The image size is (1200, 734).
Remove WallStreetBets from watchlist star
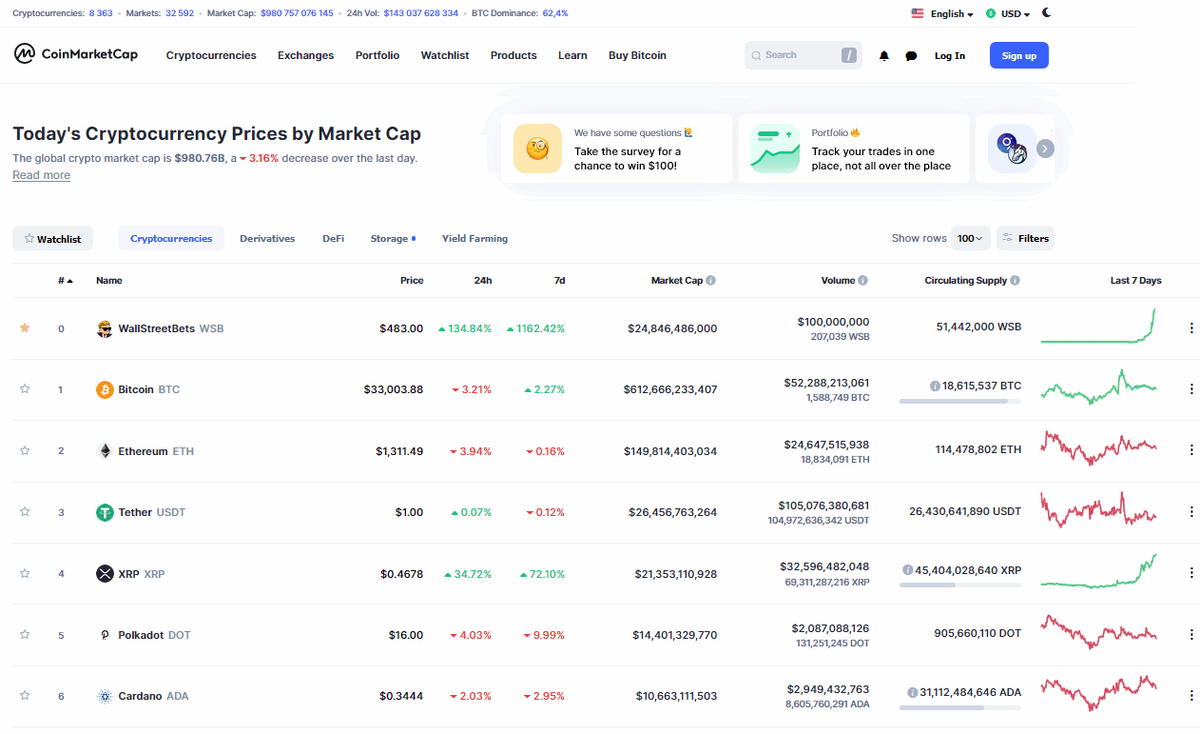click(x=25, y=327)
